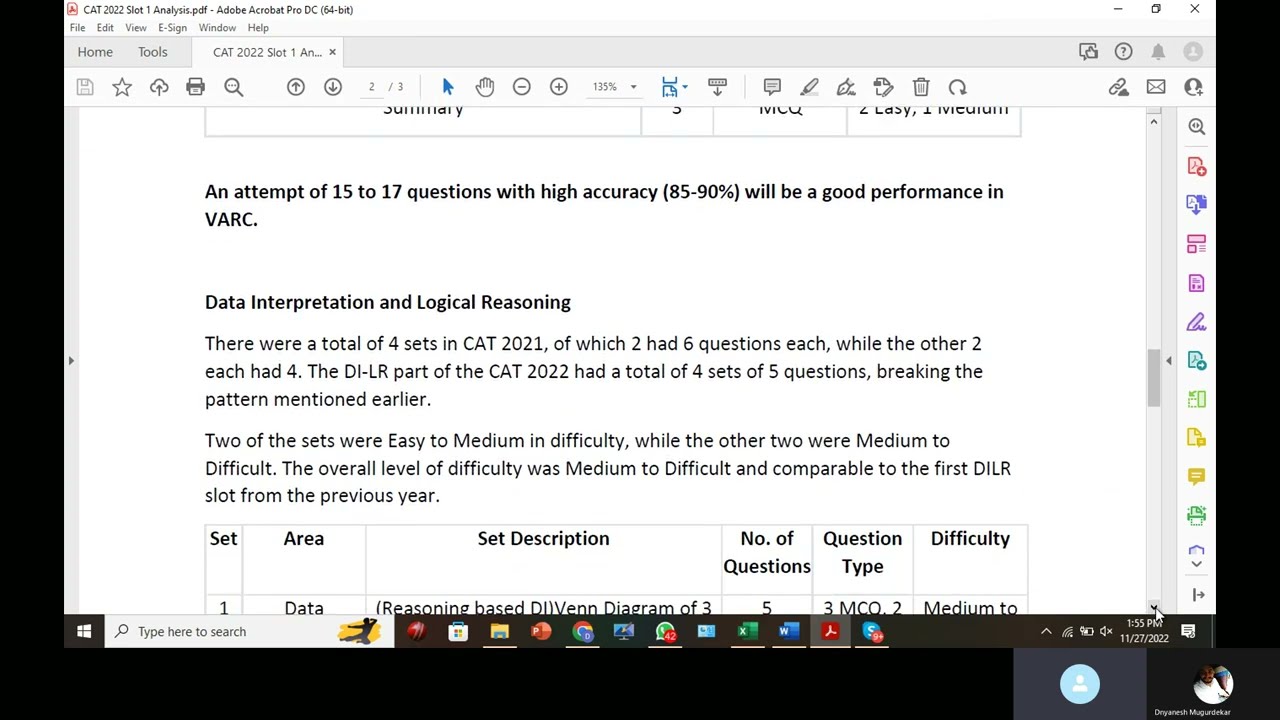This screenshot has width=1280, height=720.
Task: Rotate the page with the rotate icon
Action: 958,87
